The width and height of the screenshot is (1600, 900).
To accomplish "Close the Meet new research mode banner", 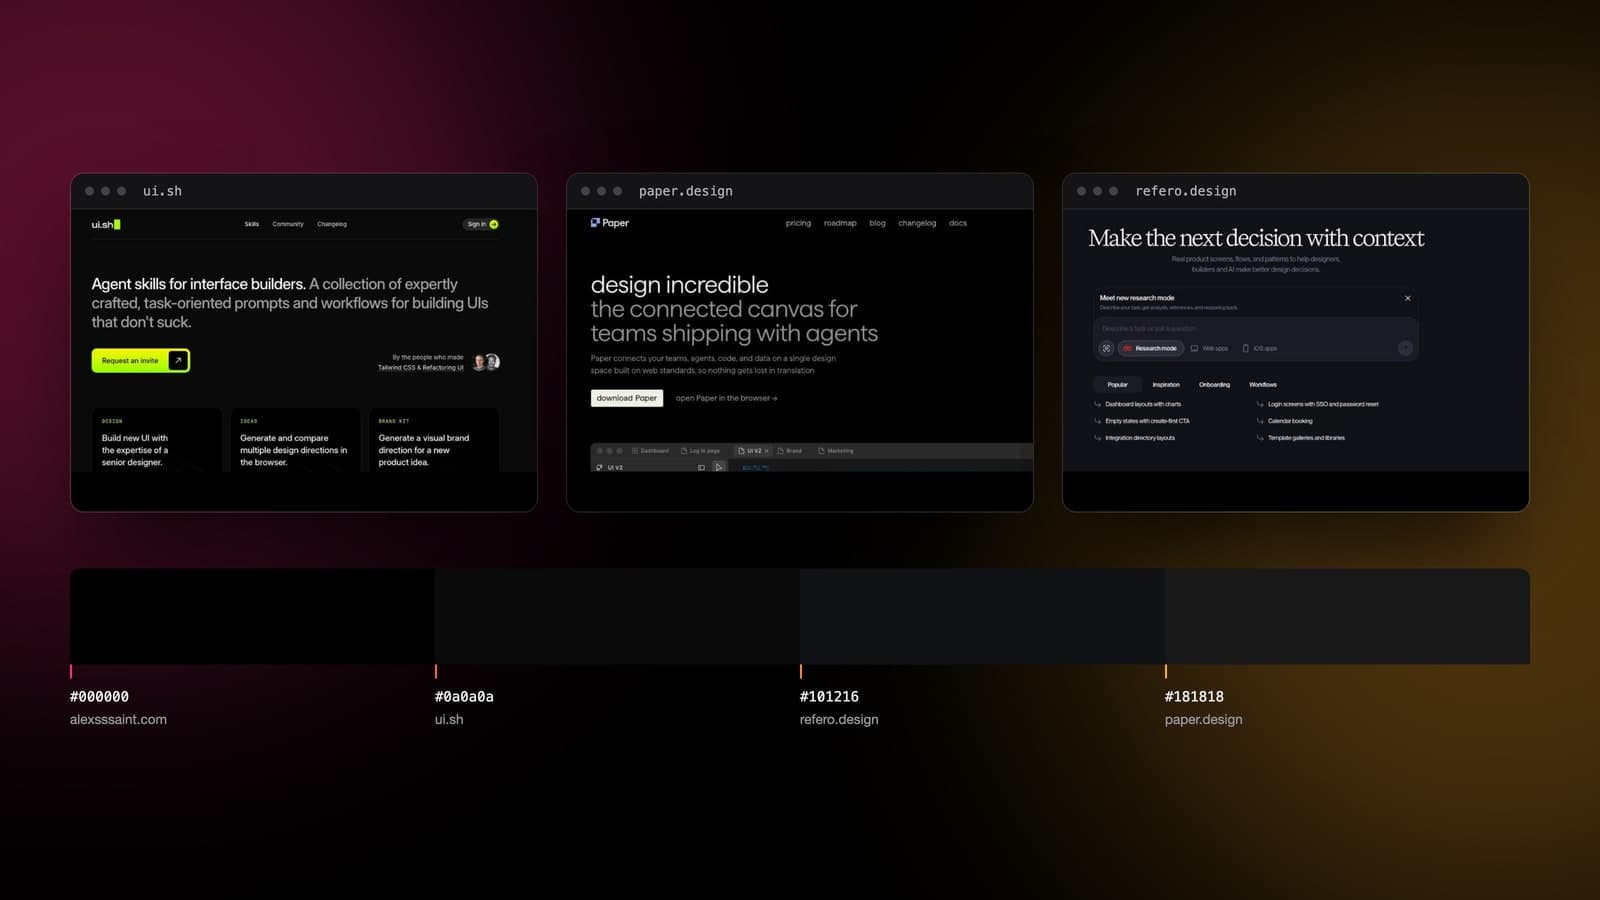I will coord(1408,298).
